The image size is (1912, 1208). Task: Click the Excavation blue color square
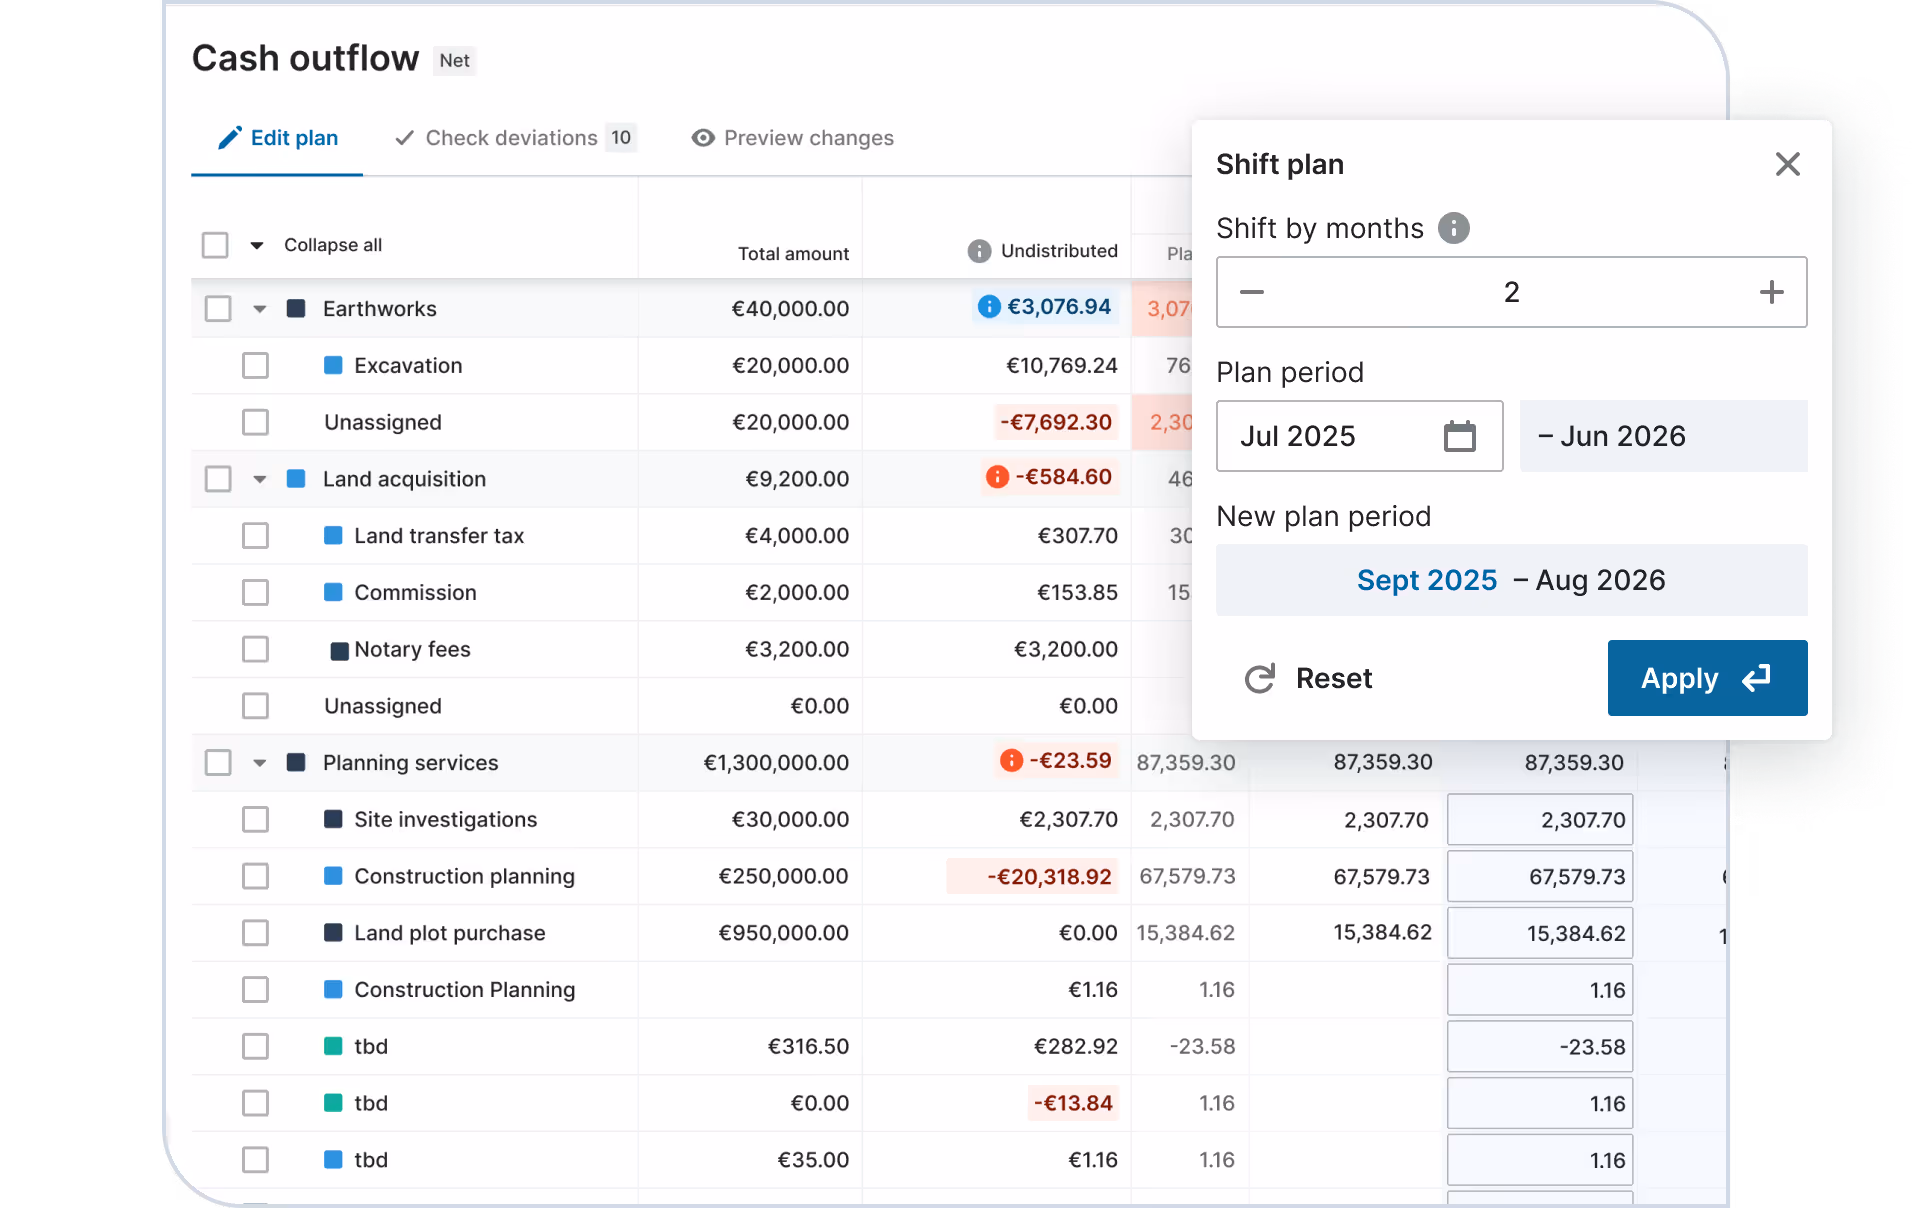(x=334, y=365)
